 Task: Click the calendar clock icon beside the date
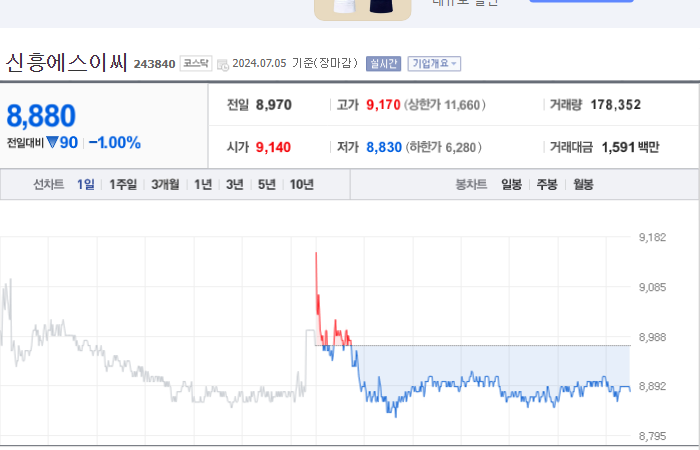coord(223,65)
